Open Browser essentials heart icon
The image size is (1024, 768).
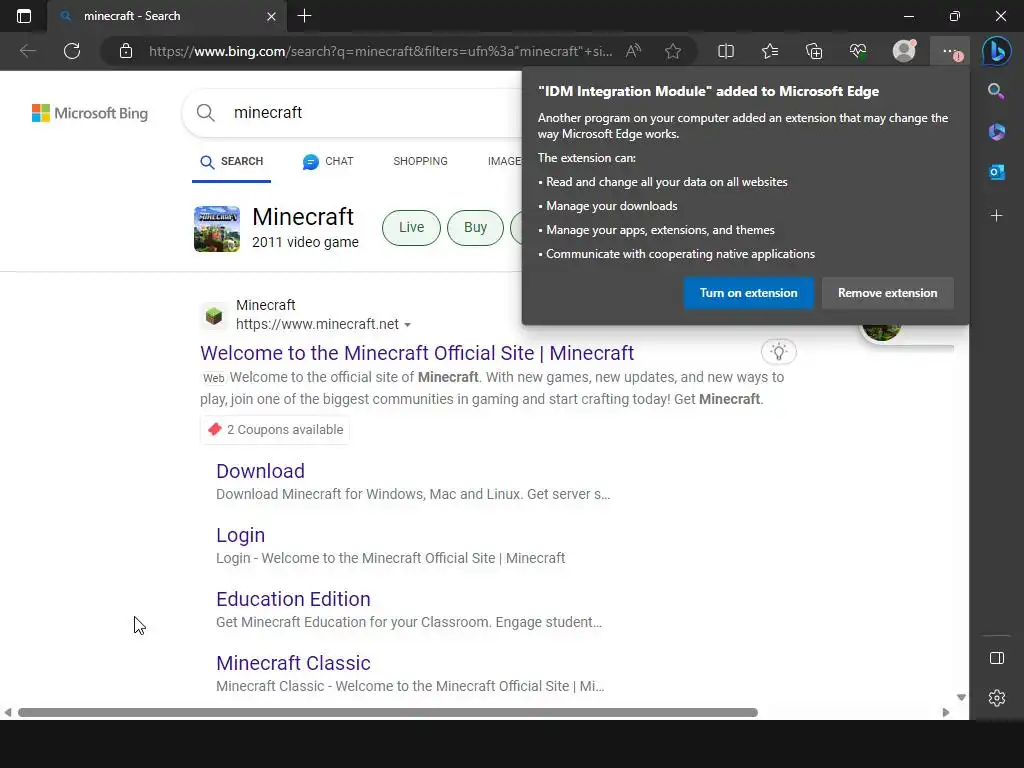858,51
